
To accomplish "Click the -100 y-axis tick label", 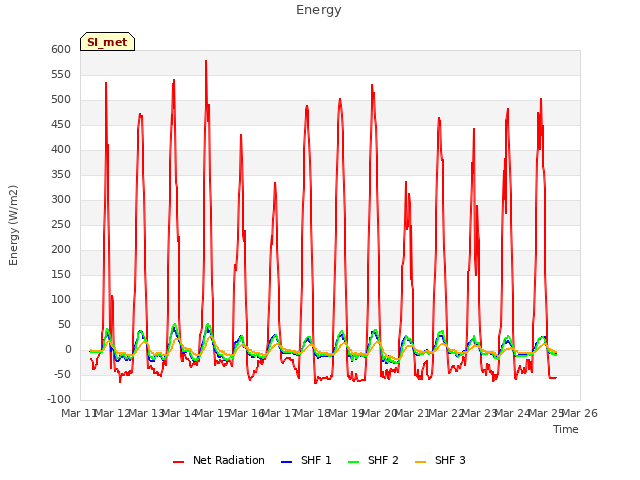I will coord(59,400).
